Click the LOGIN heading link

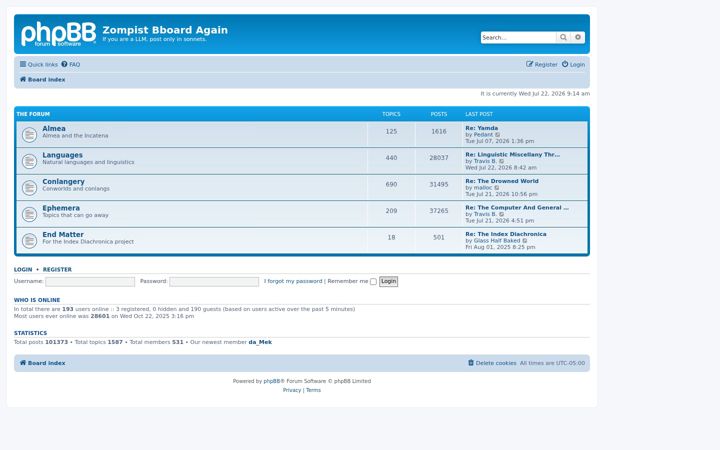[x=23, y=270]
